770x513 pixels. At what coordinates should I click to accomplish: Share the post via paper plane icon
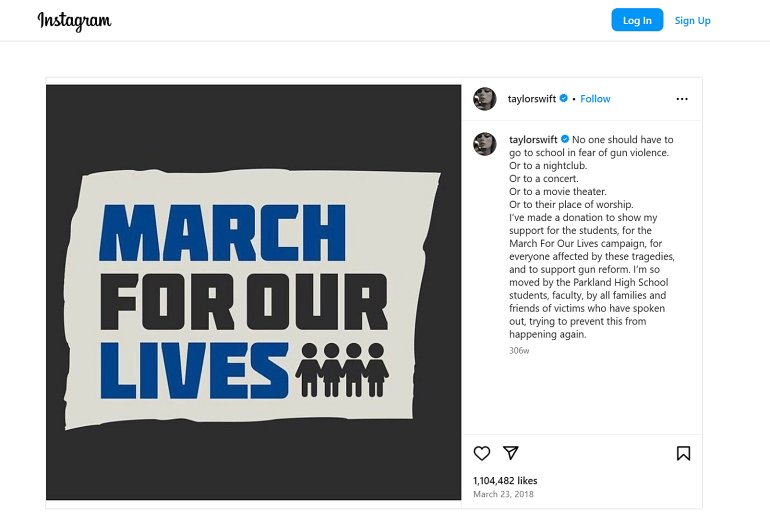(511, 453)
